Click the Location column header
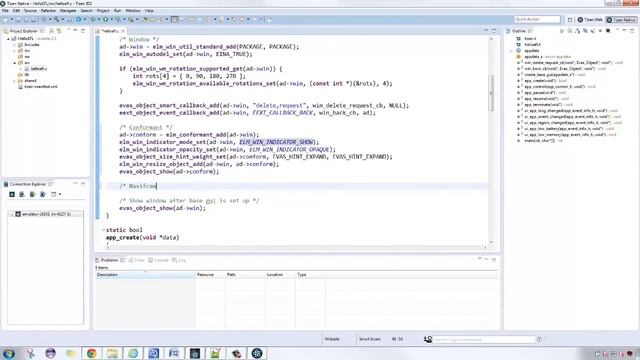The image size is (640, 360). (x=280, y=275)
